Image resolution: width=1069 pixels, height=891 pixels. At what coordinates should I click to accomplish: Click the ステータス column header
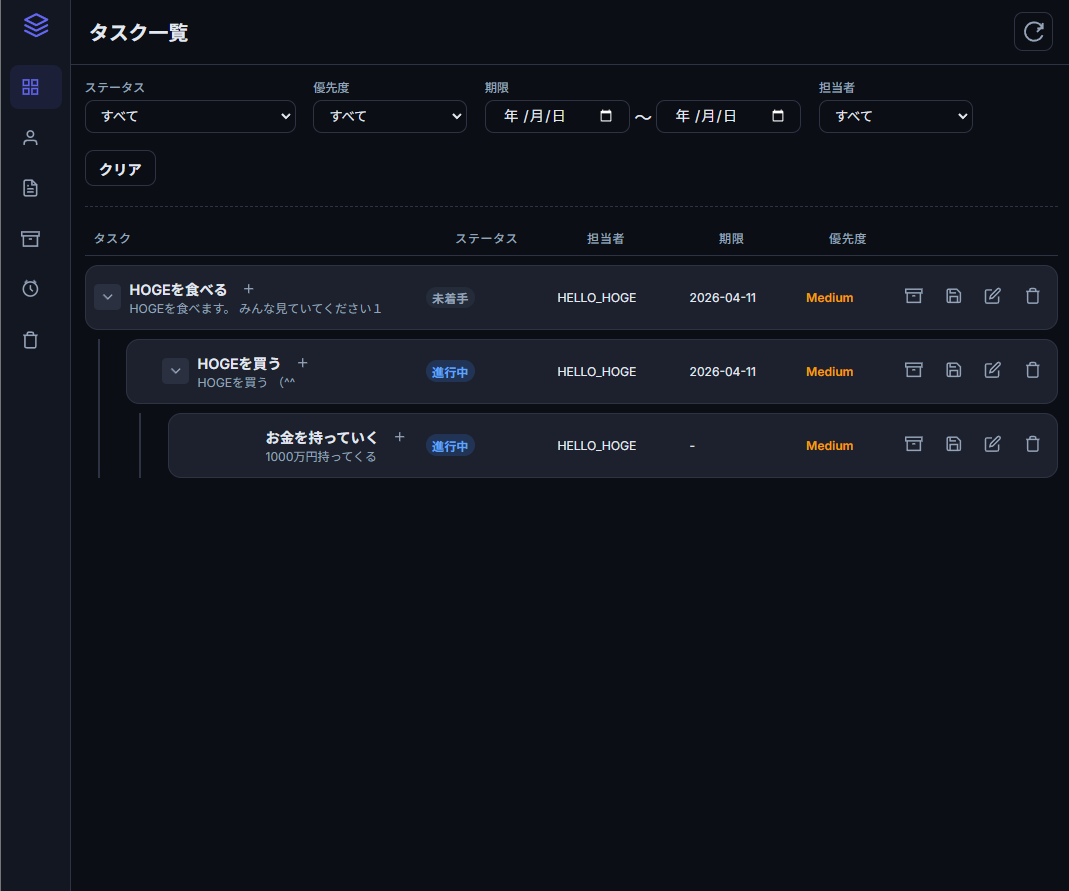[x=486, y=239]
